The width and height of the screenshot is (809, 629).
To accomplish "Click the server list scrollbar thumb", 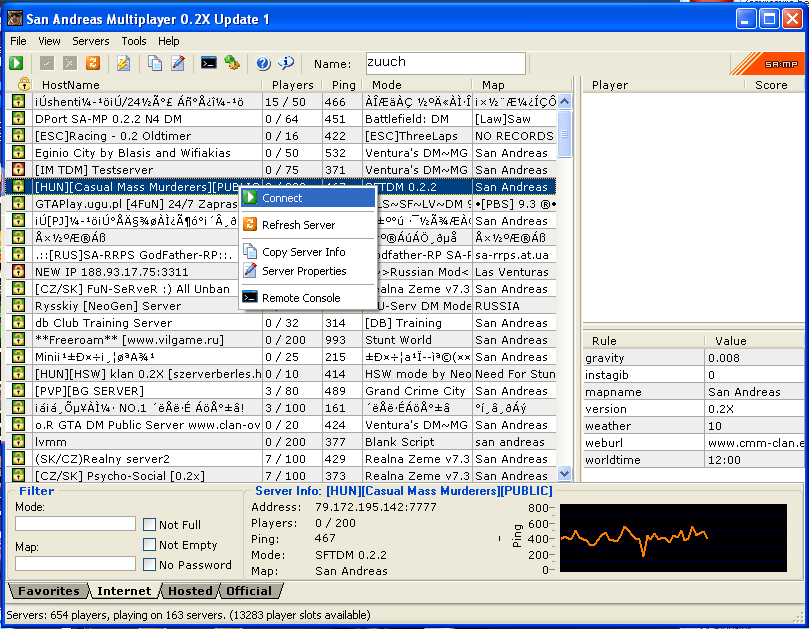I will pyautogui.click(x=564, y=134).
